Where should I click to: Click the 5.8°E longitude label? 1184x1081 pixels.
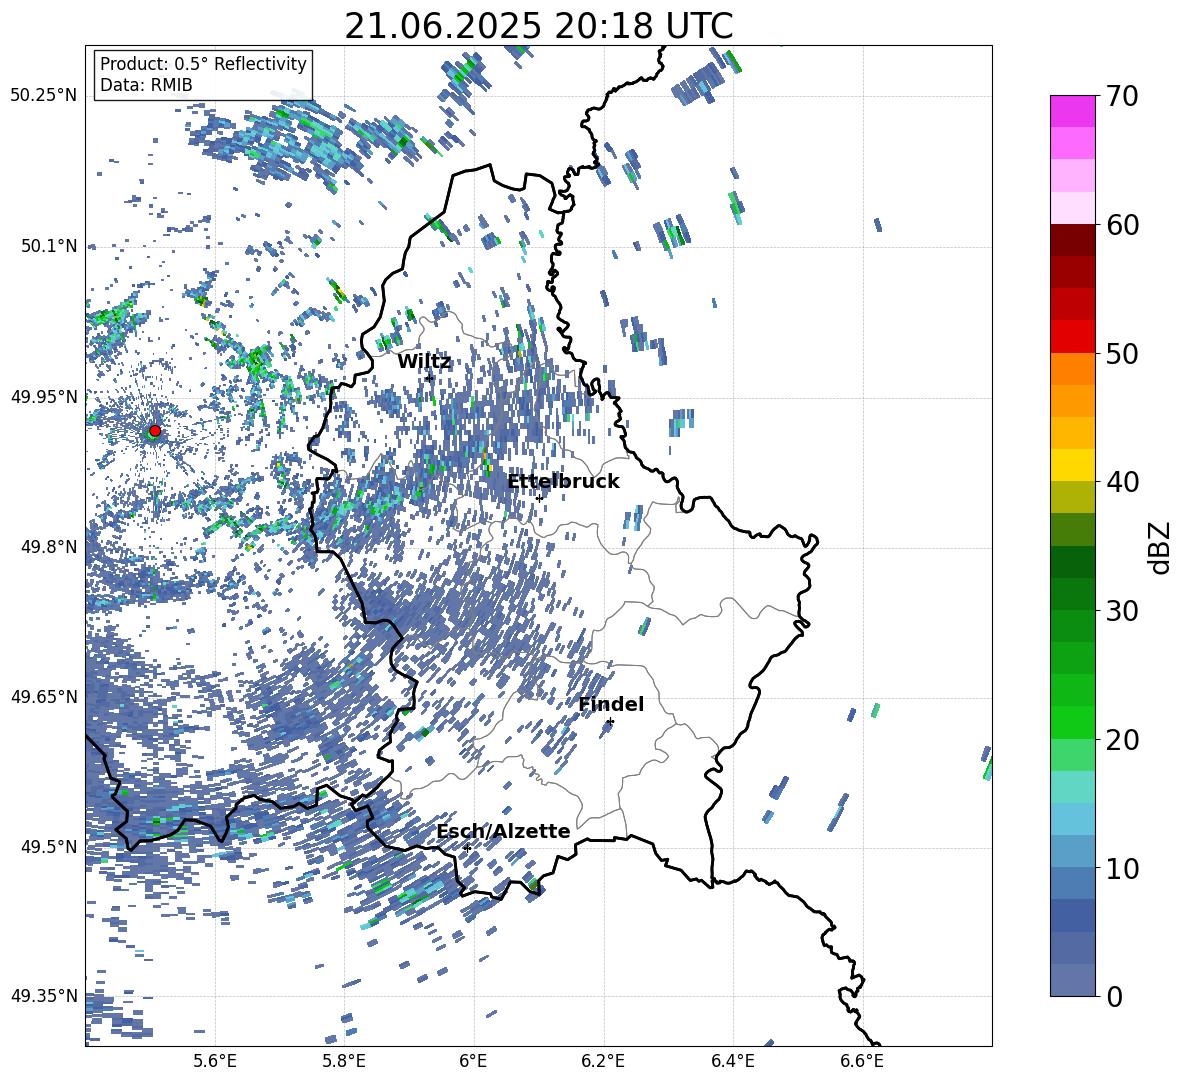[345, 1061]
